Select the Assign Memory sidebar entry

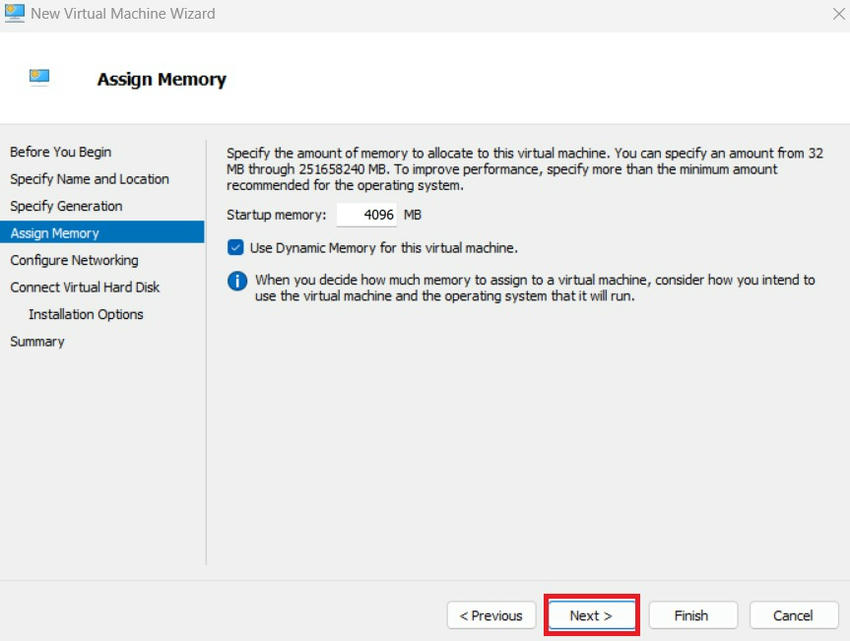[54, 233]
